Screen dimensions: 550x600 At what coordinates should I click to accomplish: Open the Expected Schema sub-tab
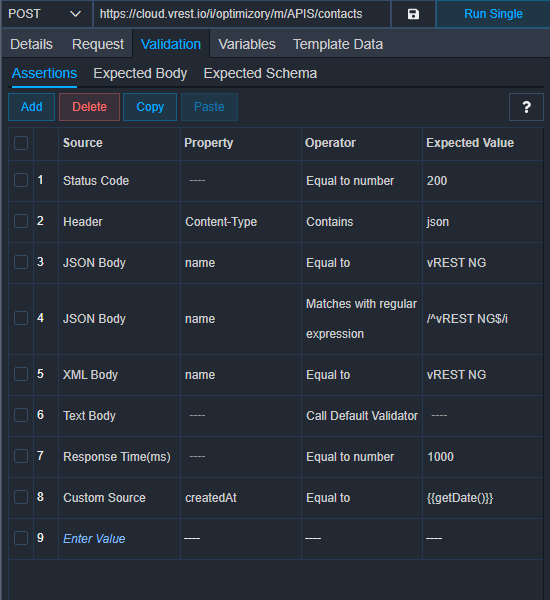(260, 73)
